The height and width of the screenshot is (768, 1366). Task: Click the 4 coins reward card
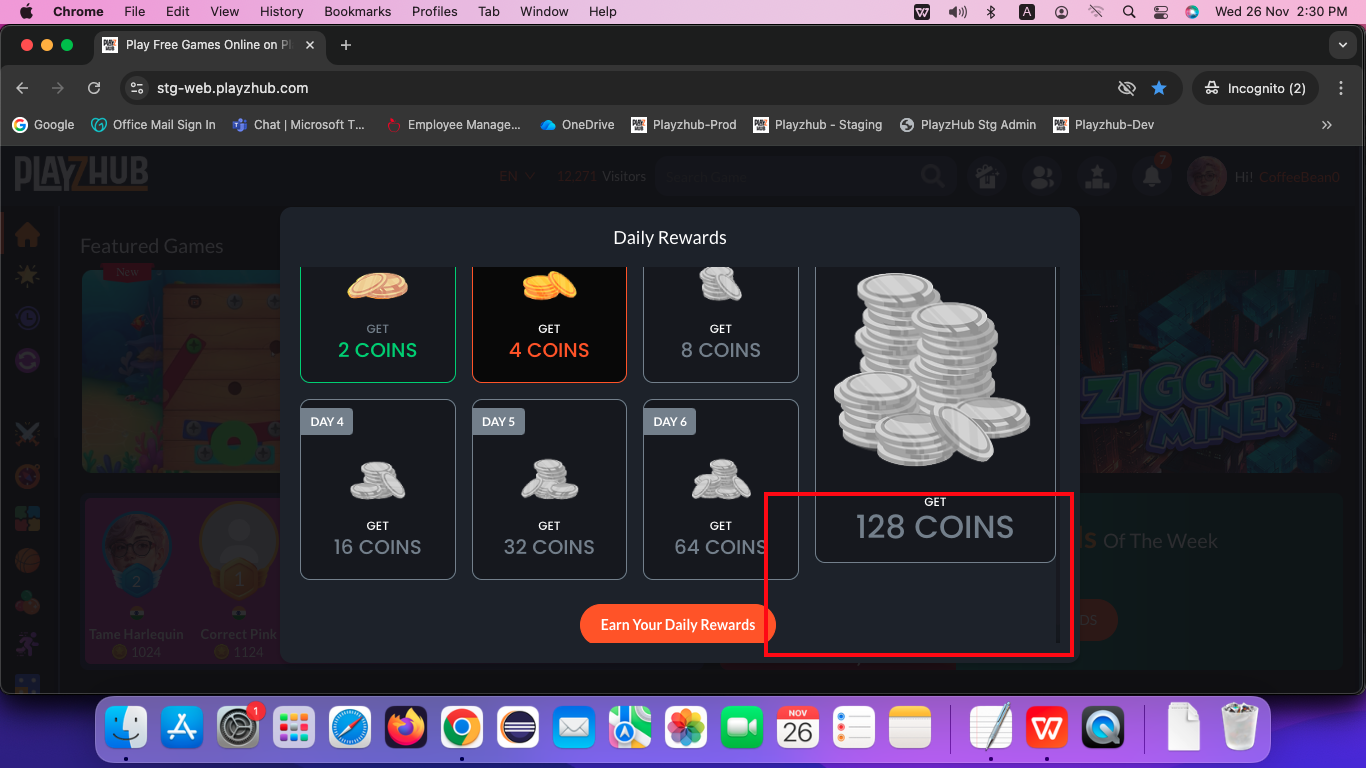(549, 325)
